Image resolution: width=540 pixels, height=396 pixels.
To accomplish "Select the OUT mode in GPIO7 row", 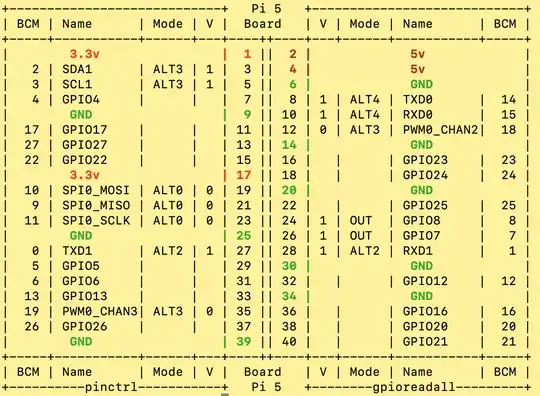I will tap(361, 236).
